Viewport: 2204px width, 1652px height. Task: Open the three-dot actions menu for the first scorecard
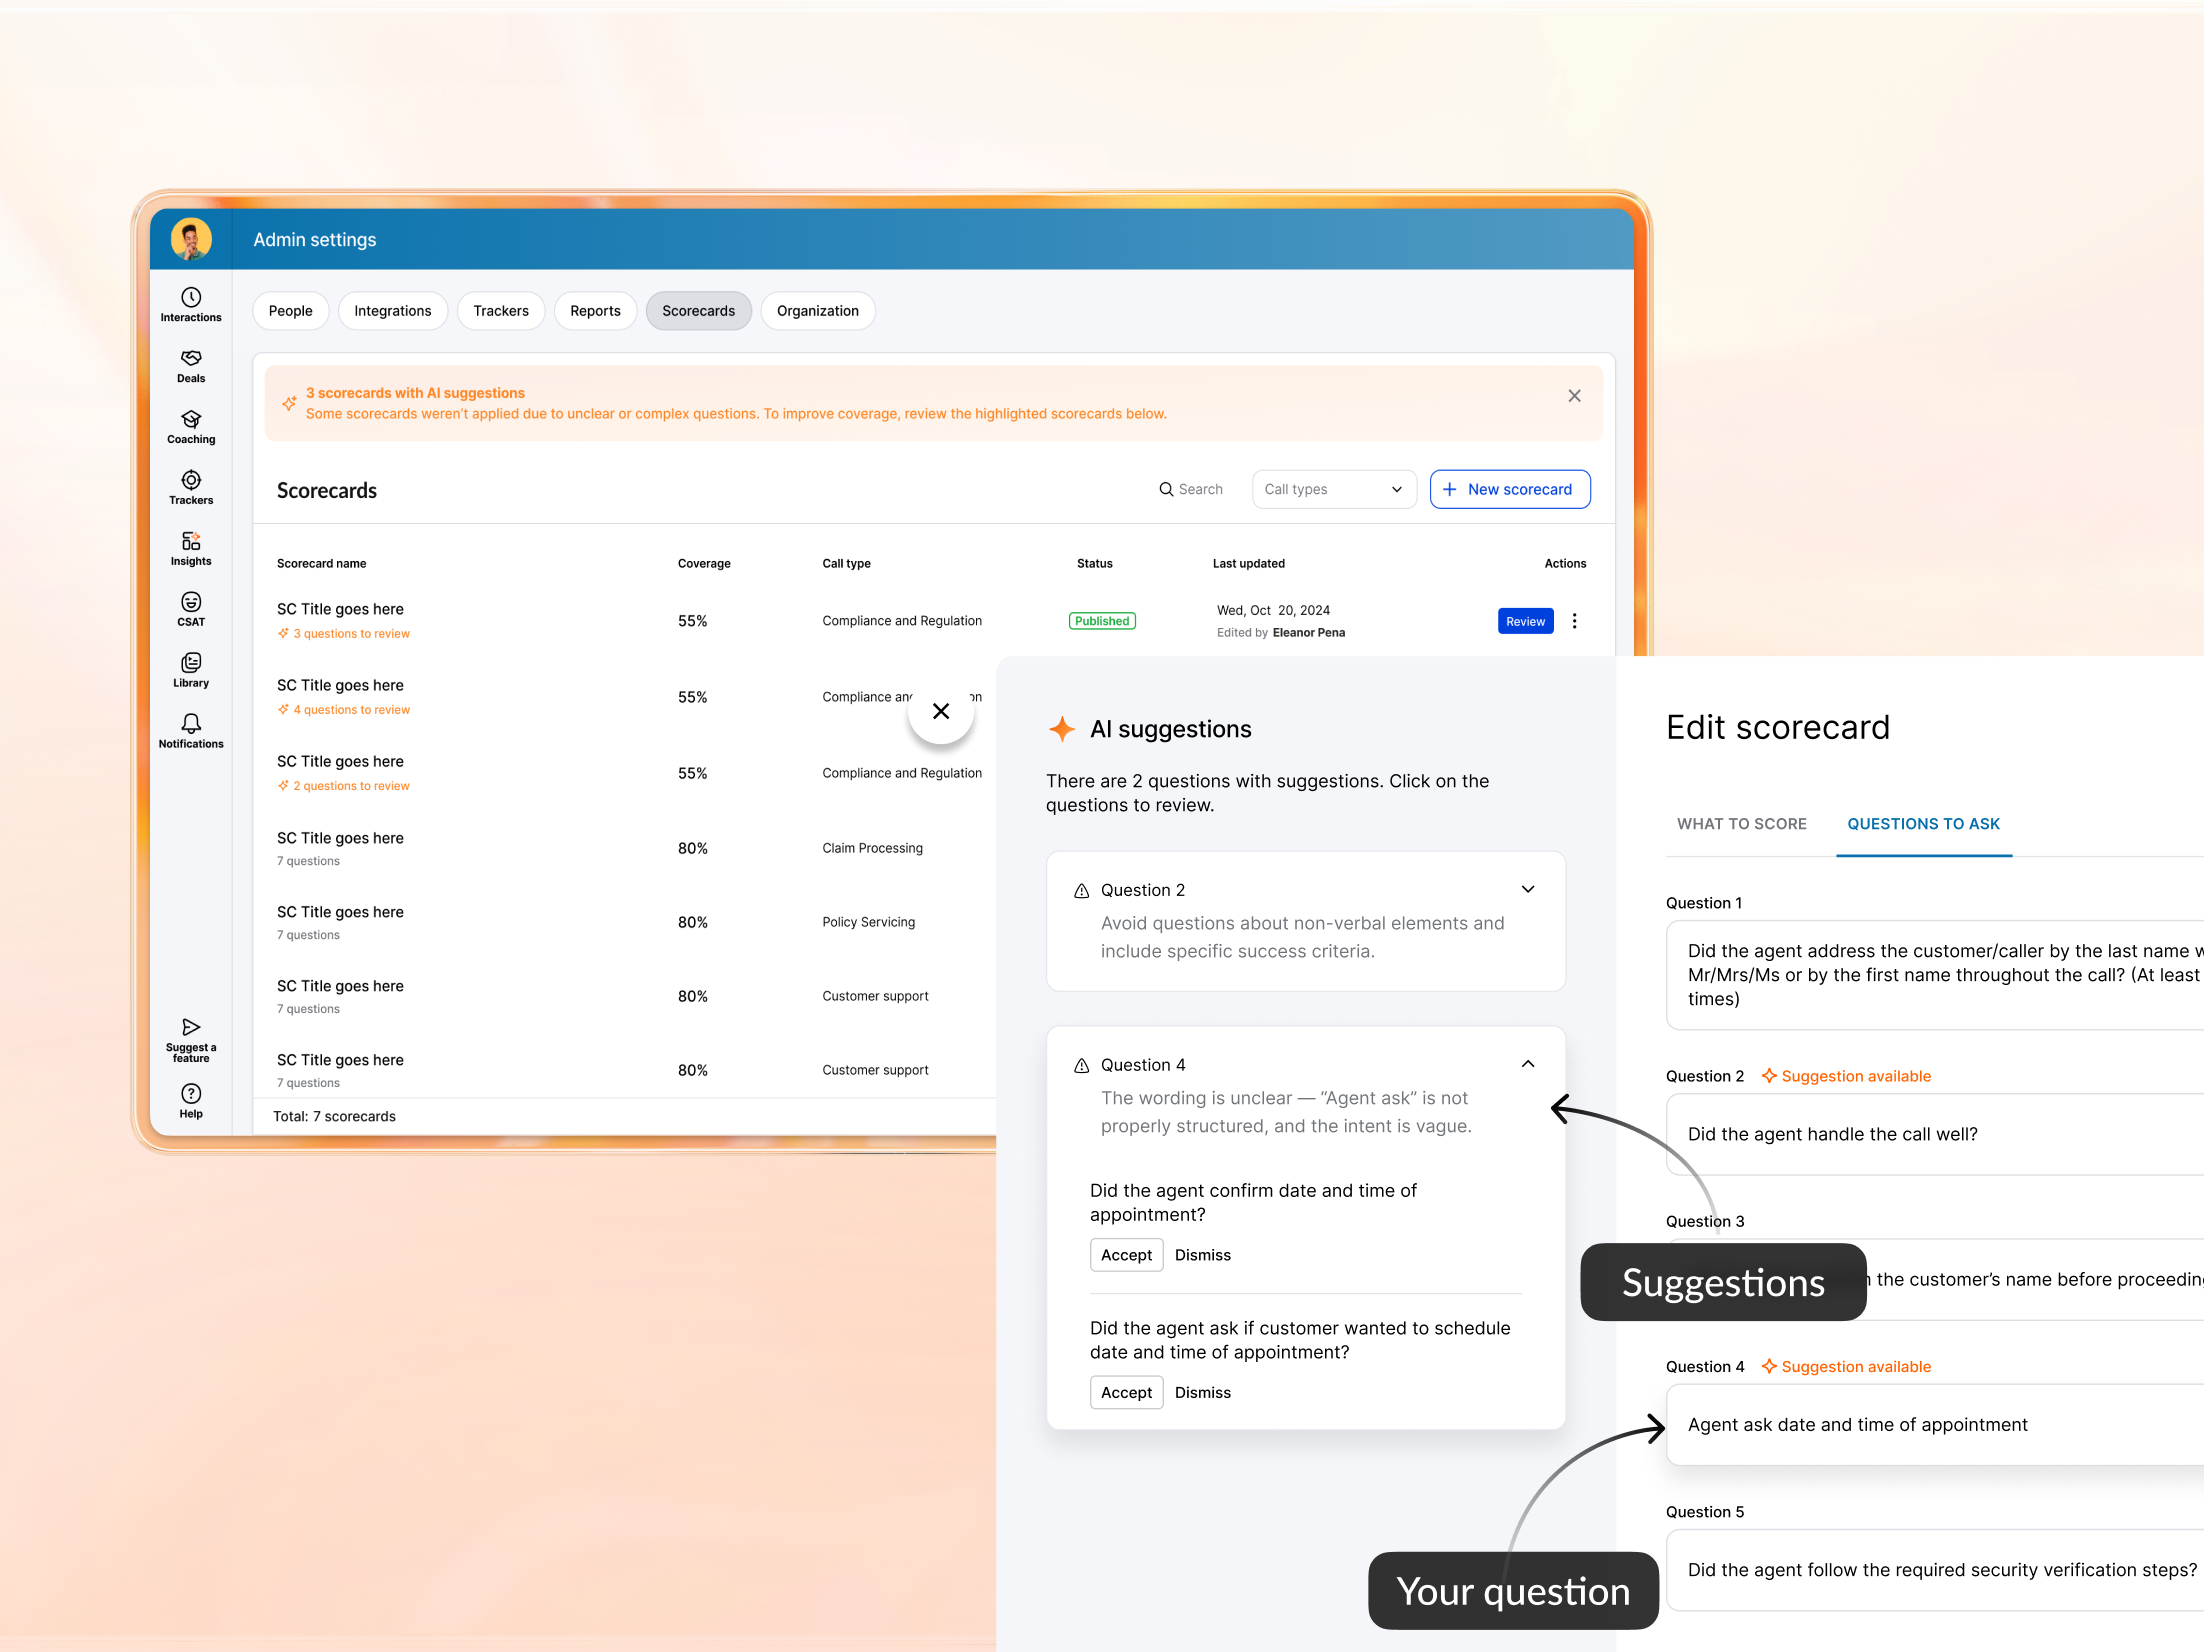click(1574, 621)
